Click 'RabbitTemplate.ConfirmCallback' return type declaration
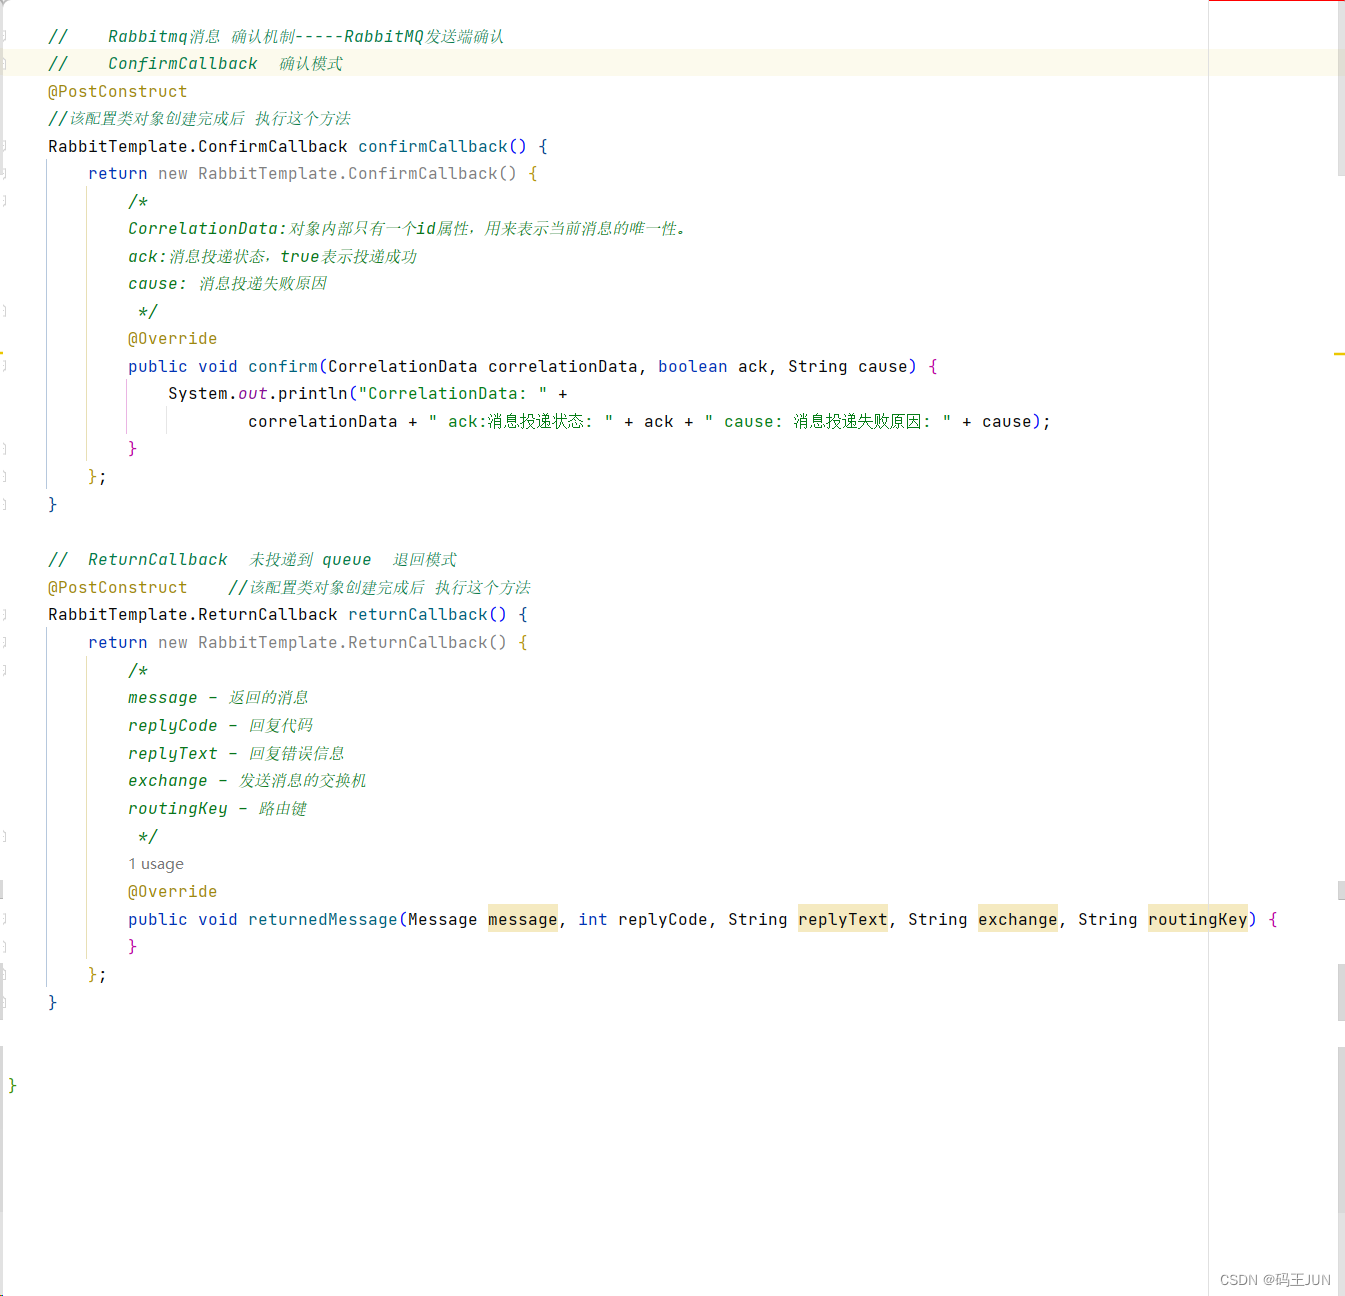Screen dimensions: 1345x1296 point(197,146)
